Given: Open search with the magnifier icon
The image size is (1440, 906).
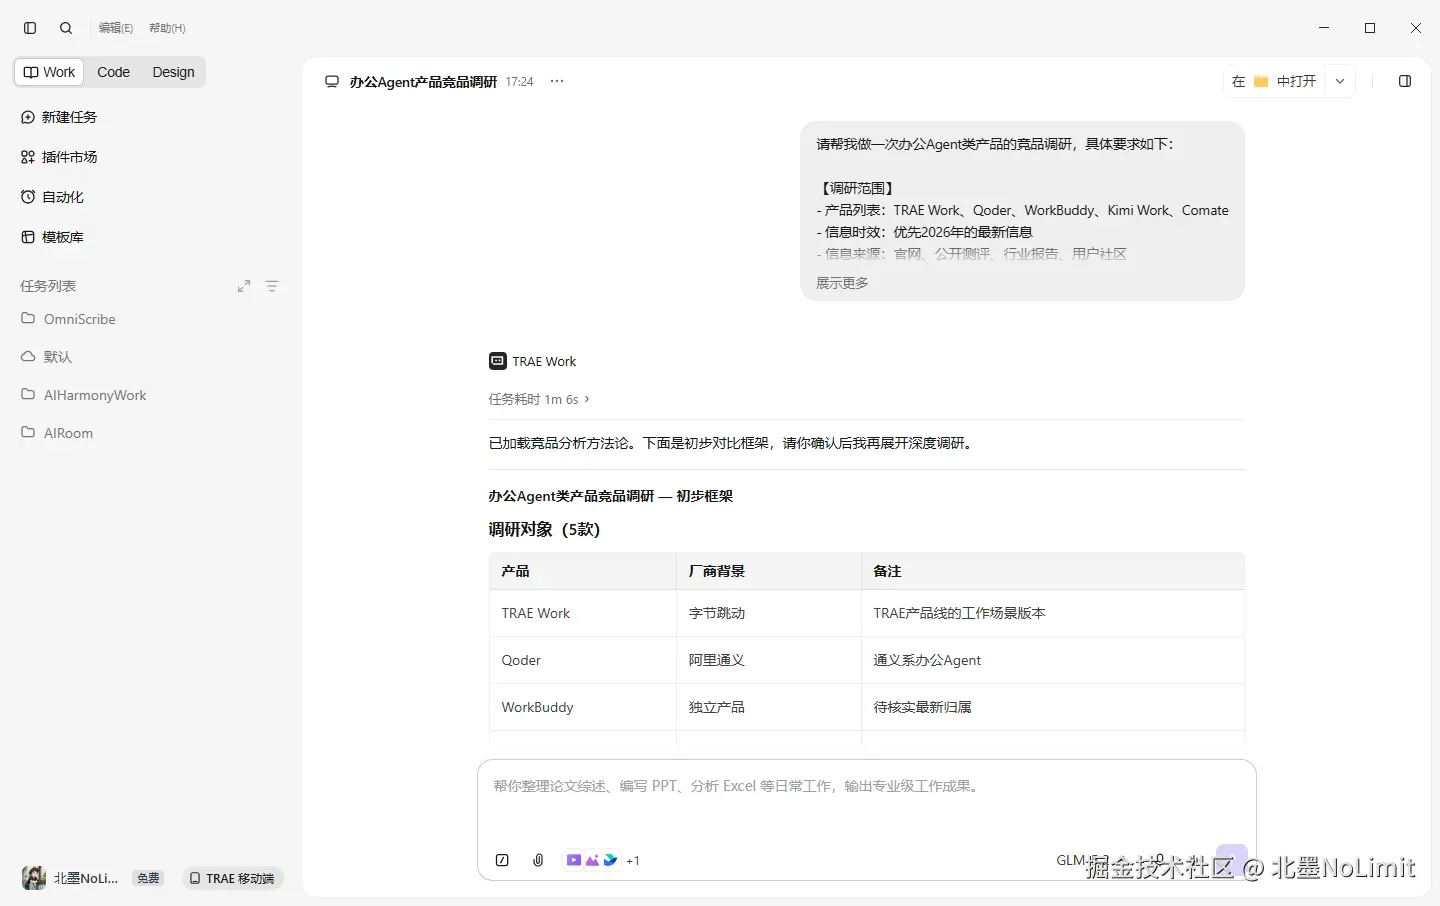Looking at the screenshot, I should pyautogui.click(x=66, y=28).
